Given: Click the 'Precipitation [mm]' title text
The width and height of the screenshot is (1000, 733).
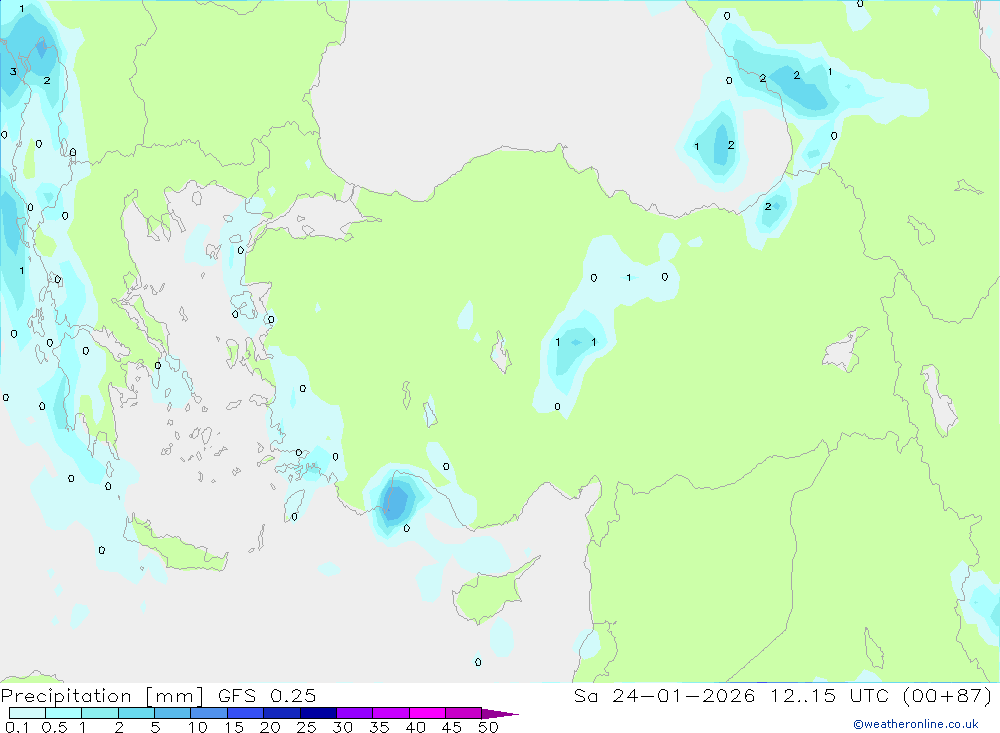Looking at the screenshot, I should point(102,696).
